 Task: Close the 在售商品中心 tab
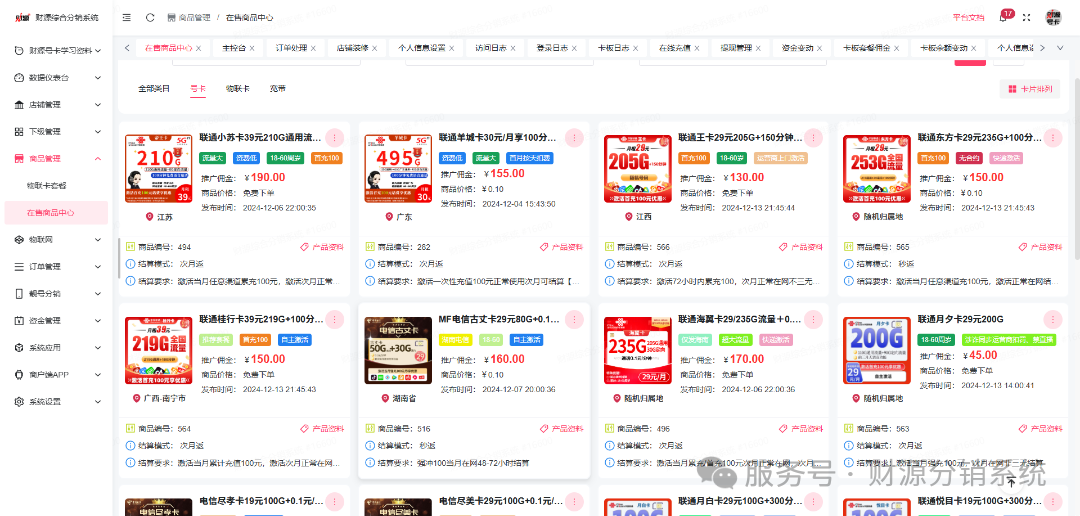click(198, 48)
